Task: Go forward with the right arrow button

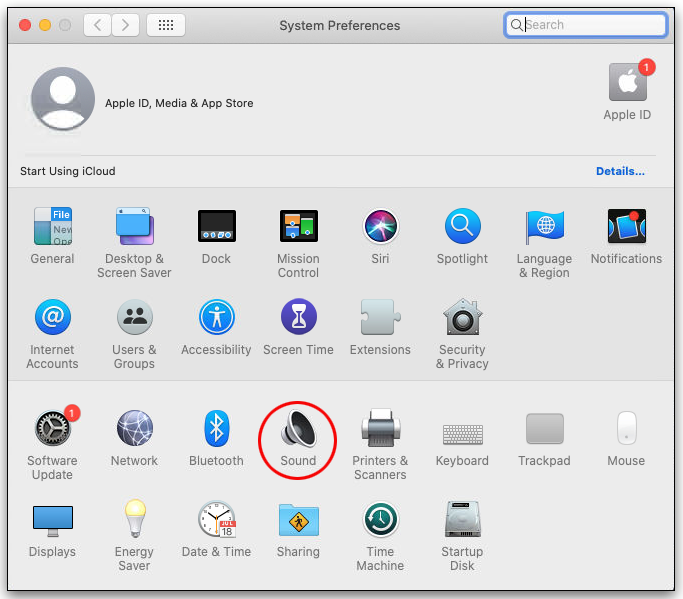Action: tap(125, 25)
